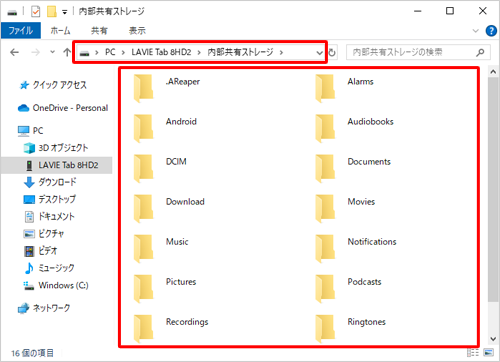Switch to the 表示 ribbon tab
The width and height of the screenshot is (500, 362).
(x=137, y=31)
